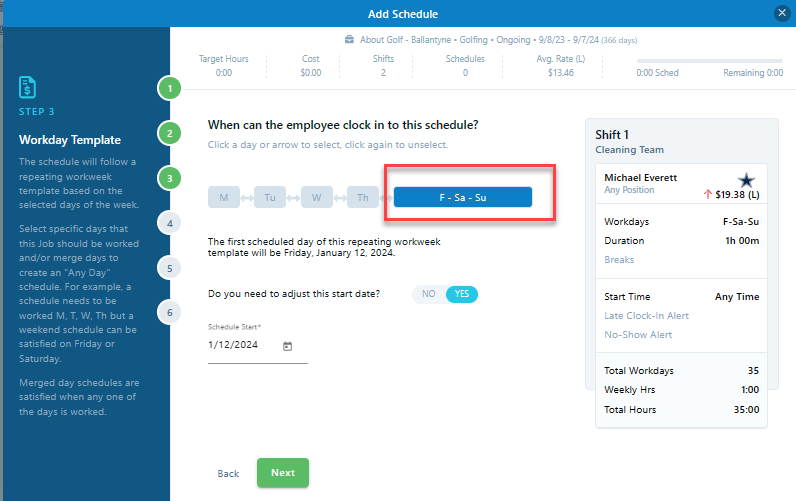Screen dimensions: 796x501
Task: Click the red up-arrow rate indicator
Action: [x=707, y=194]
